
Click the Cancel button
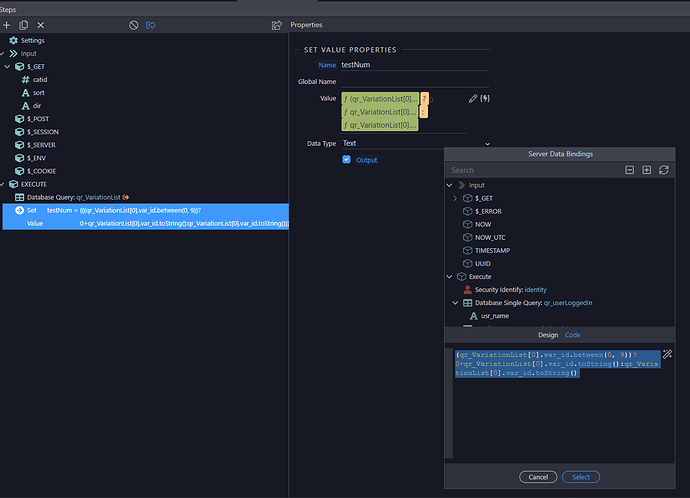tap(538, 477)
